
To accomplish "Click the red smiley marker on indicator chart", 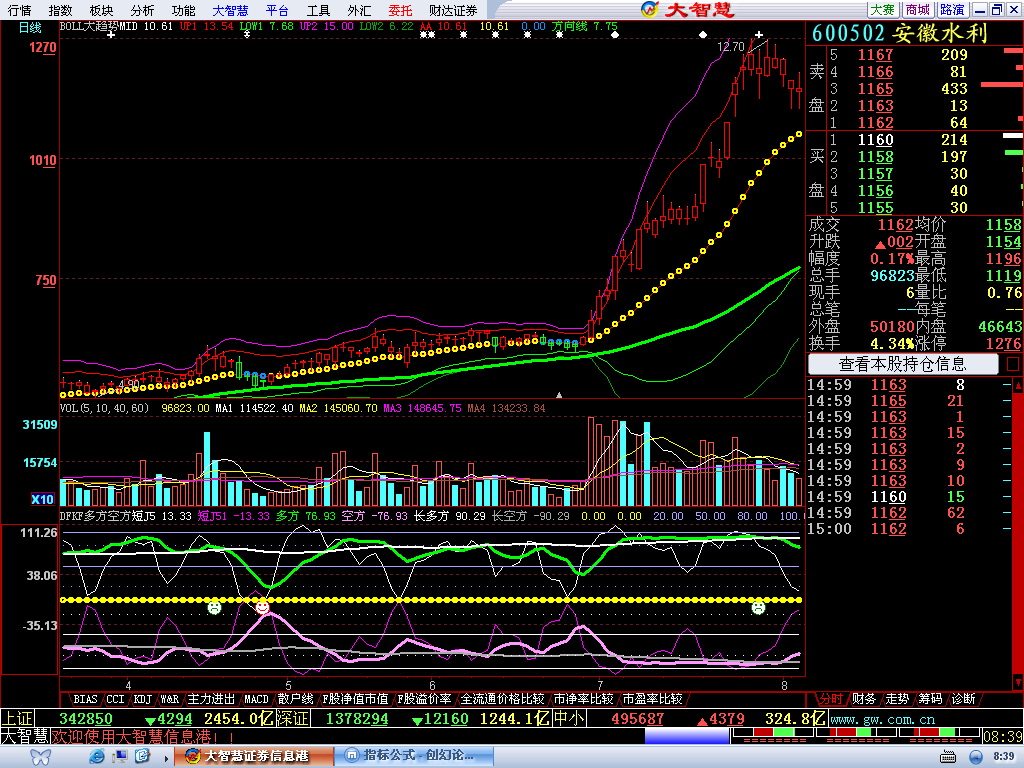I will click(262, 607).
